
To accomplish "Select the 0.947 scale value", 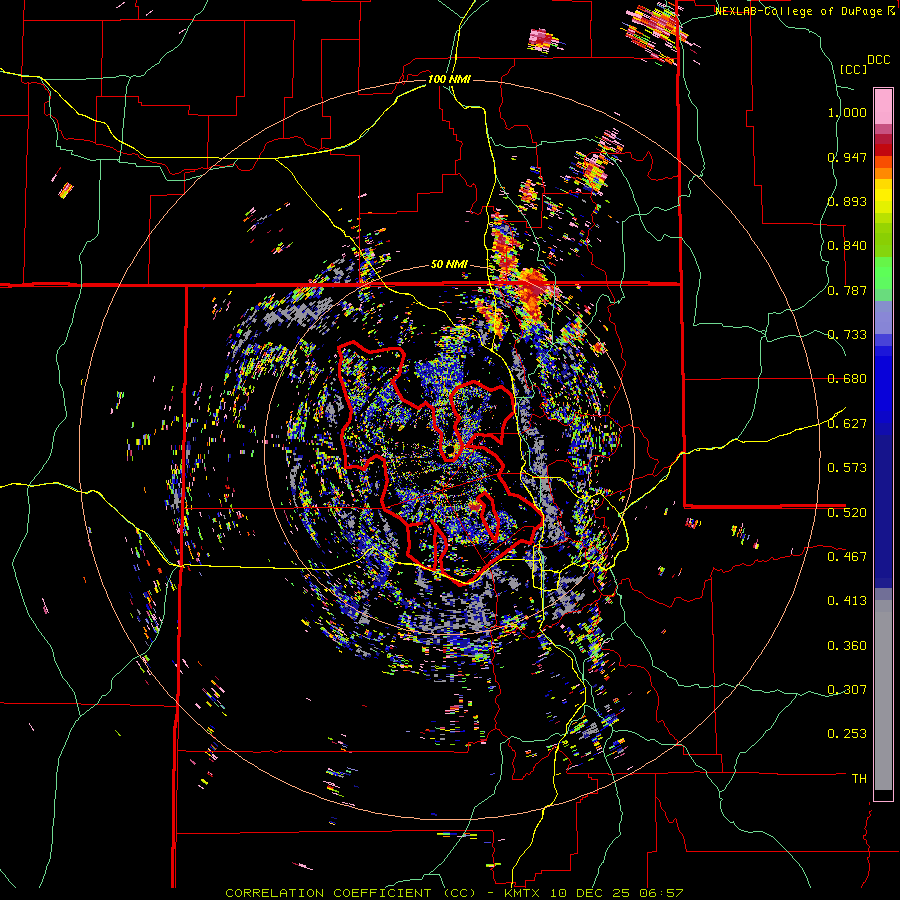I will [x=847, y=157].
